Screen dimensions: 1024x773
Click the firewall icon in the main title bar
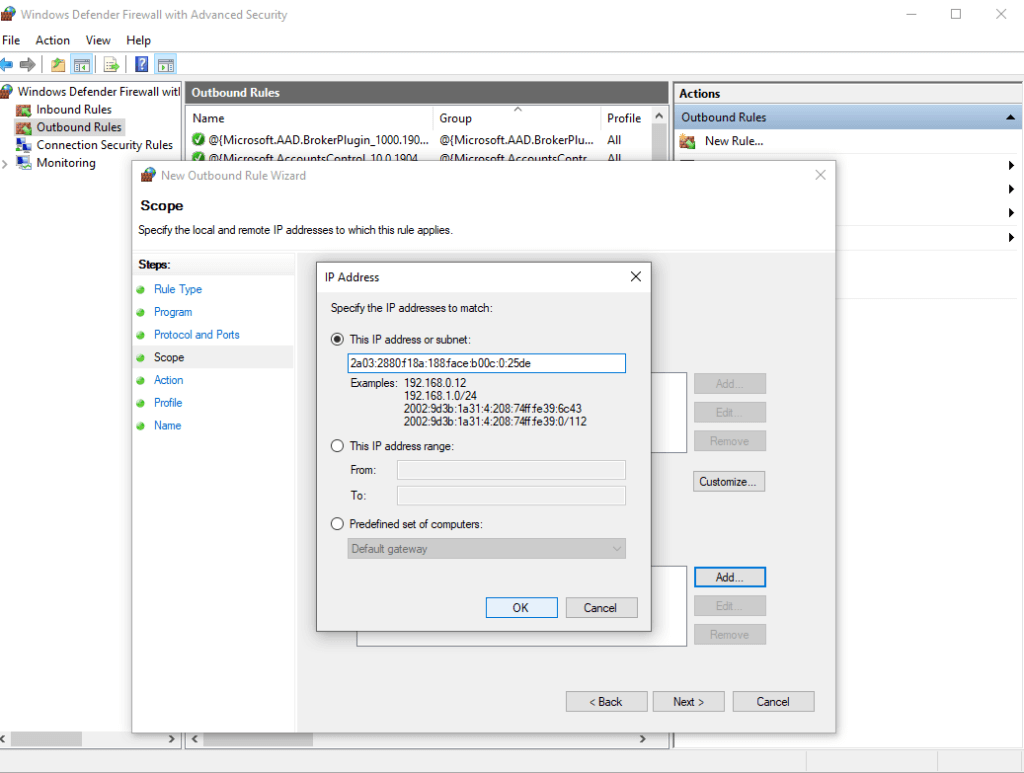(8, 14)
